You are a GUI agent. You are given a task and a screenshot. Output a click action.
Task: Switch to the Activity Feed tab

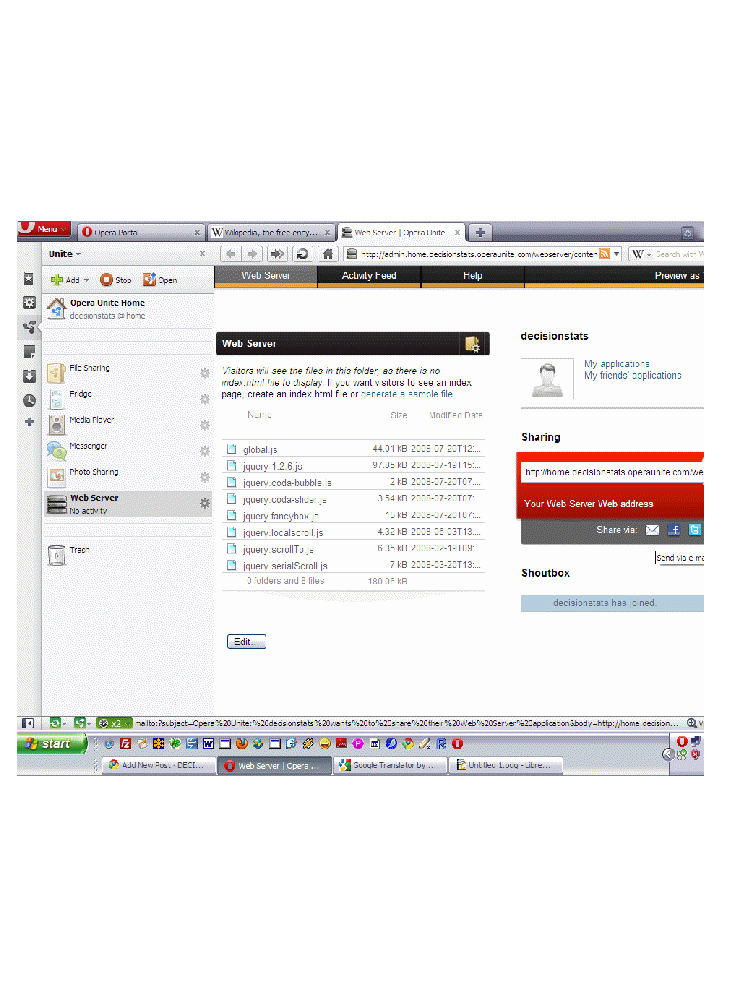(x=368, y=276)
